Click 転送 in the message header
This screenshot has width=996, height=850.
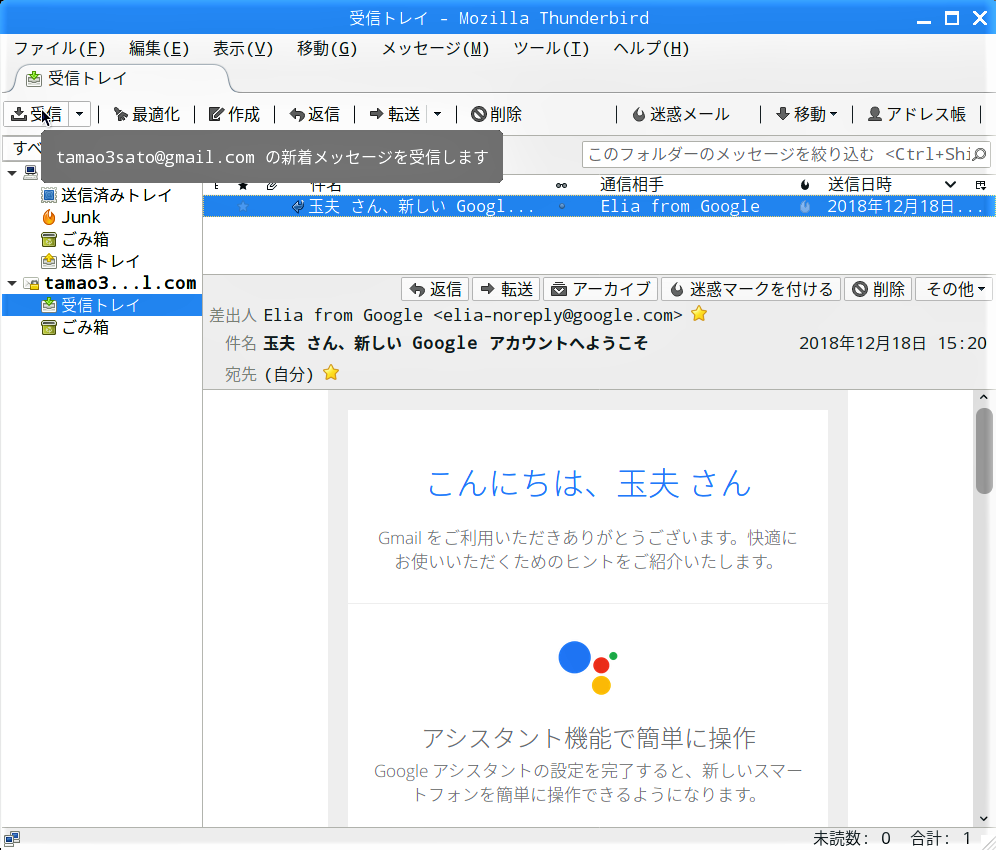tap(506, 289)
